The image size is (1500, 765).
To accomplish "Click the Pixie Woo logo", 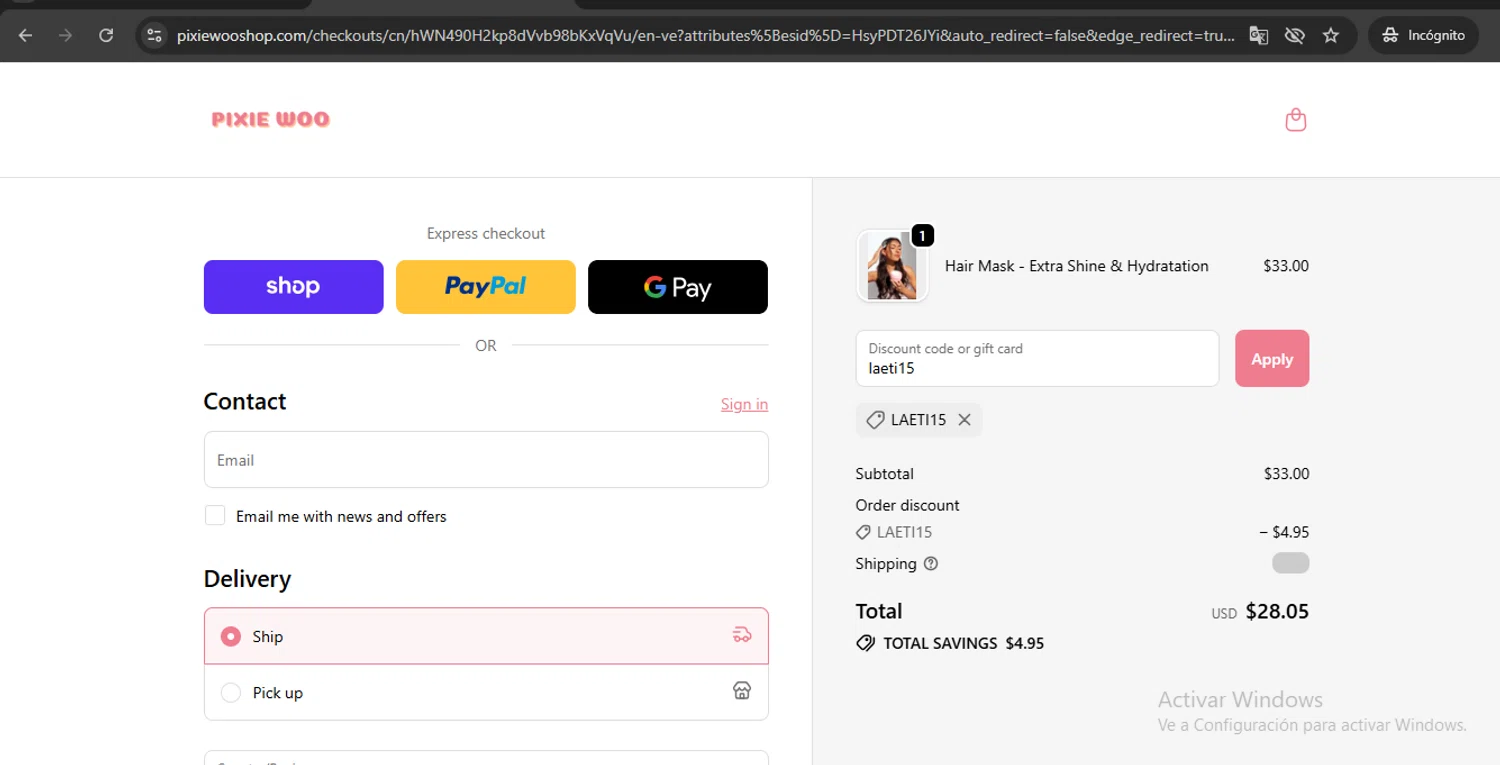I will click(271, 119).
